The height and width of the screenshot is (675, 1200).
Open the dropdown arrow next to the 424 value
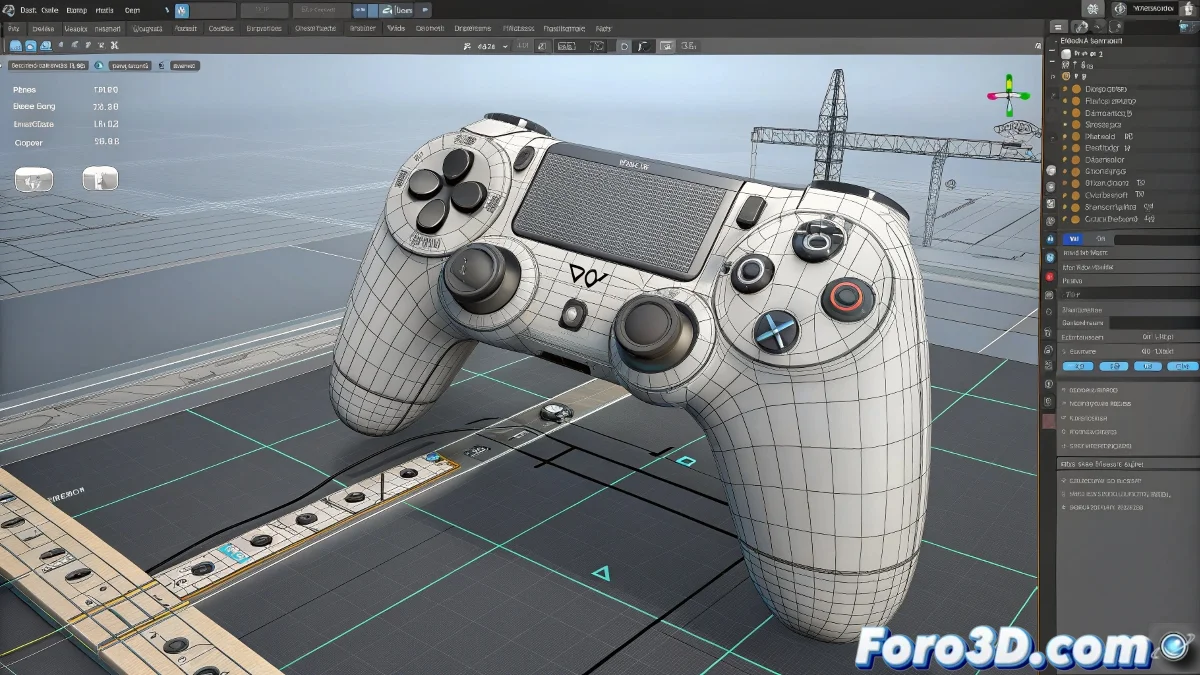pos(505,46)
